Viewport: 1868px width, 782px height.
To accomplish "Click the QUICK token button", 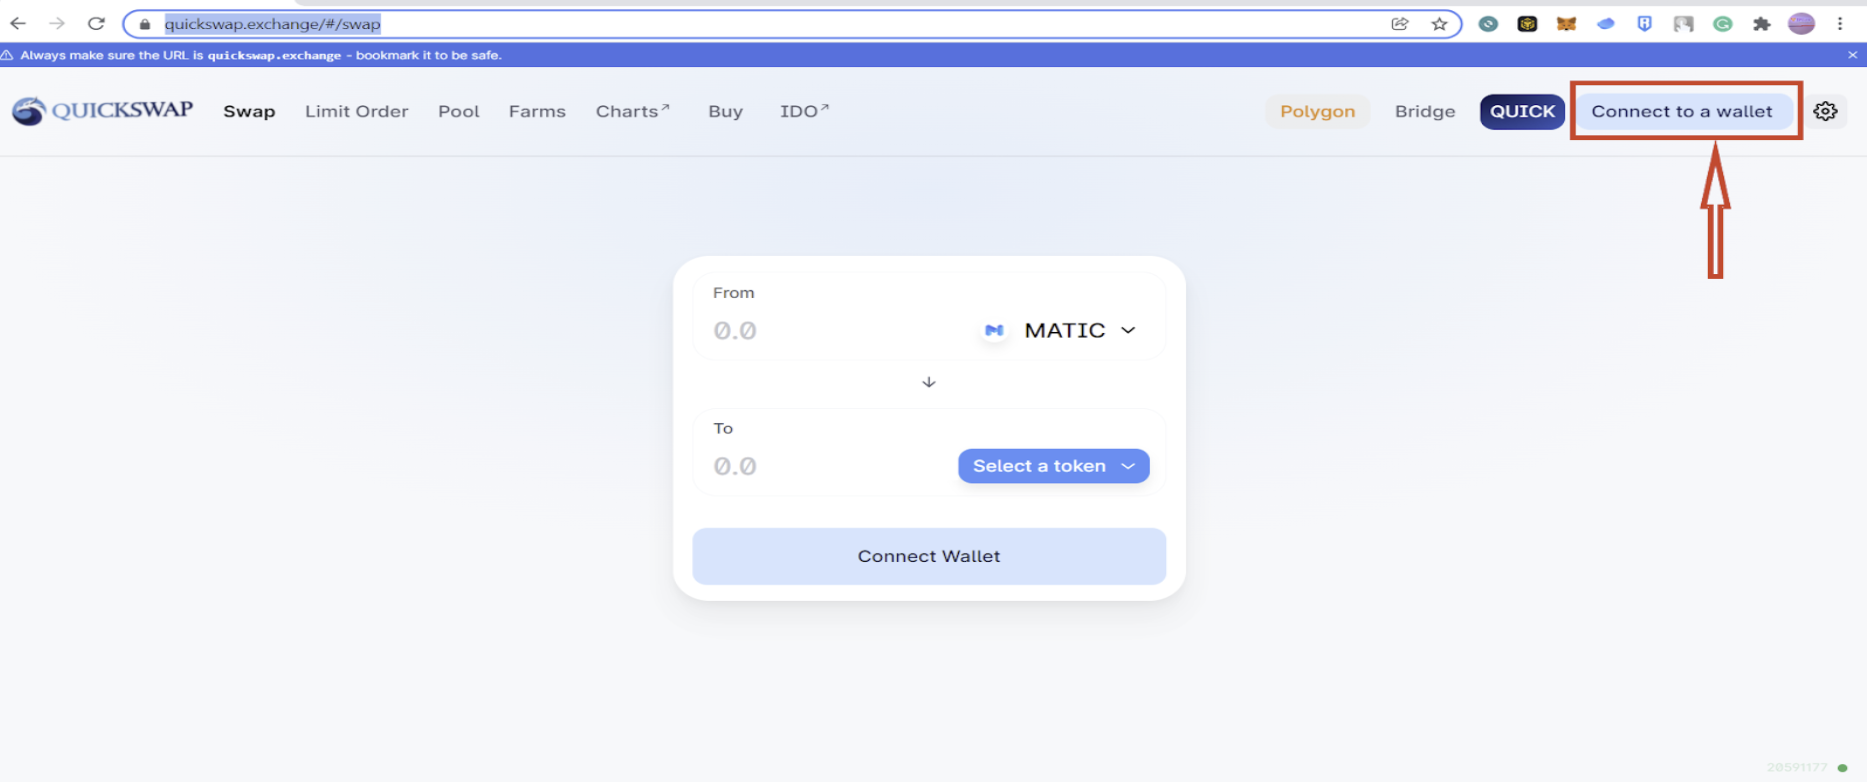I will pyautogui.click(x=1522, y=111).
